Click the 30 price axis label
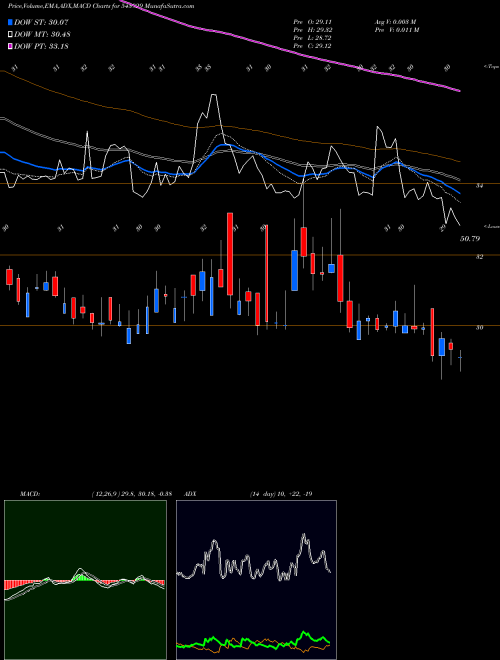Viewport: 500px width, 660px height. coord(479,327)
